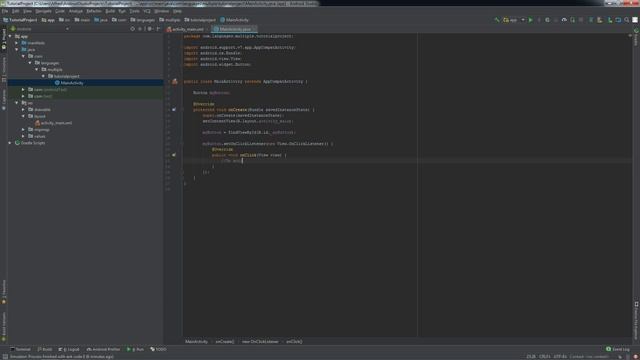Open the Help menu
The image size is (640, 360).
177,11
